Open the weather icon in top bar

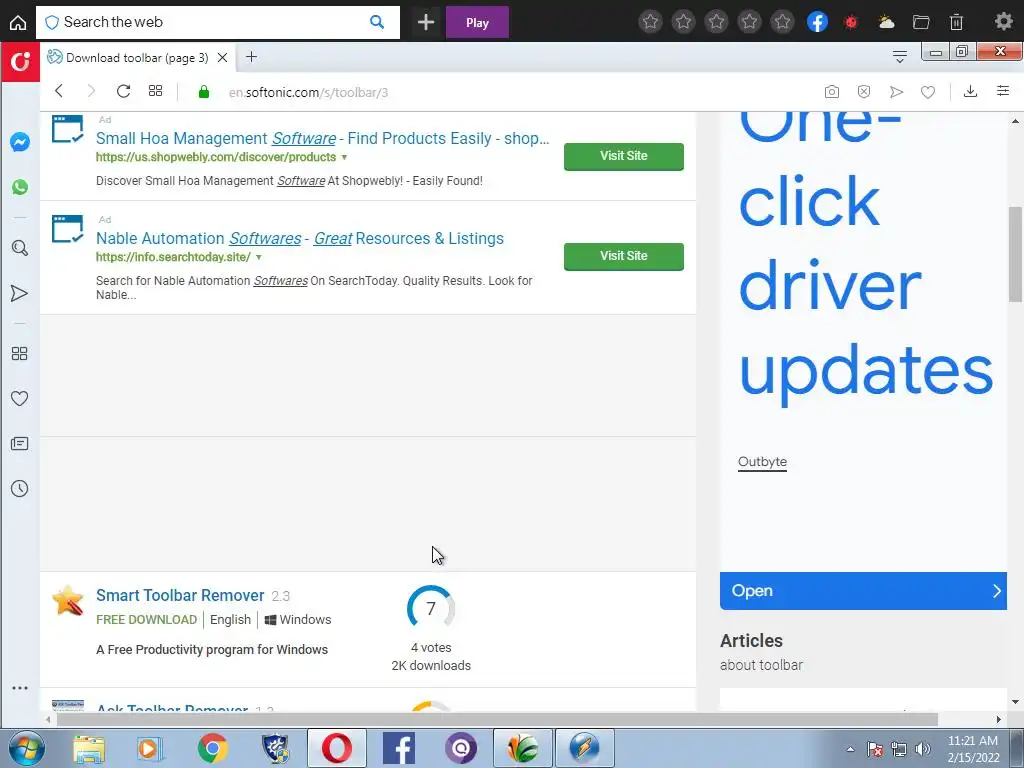coord(886,22)
